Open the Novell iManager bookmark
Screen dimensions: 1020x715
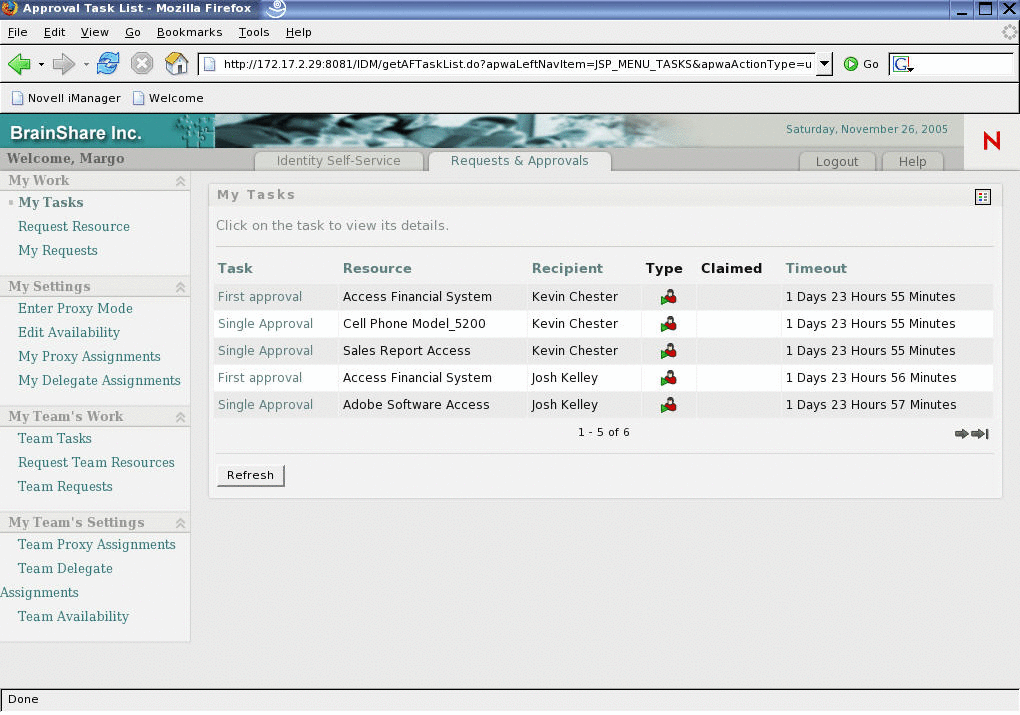pos(66,98)
